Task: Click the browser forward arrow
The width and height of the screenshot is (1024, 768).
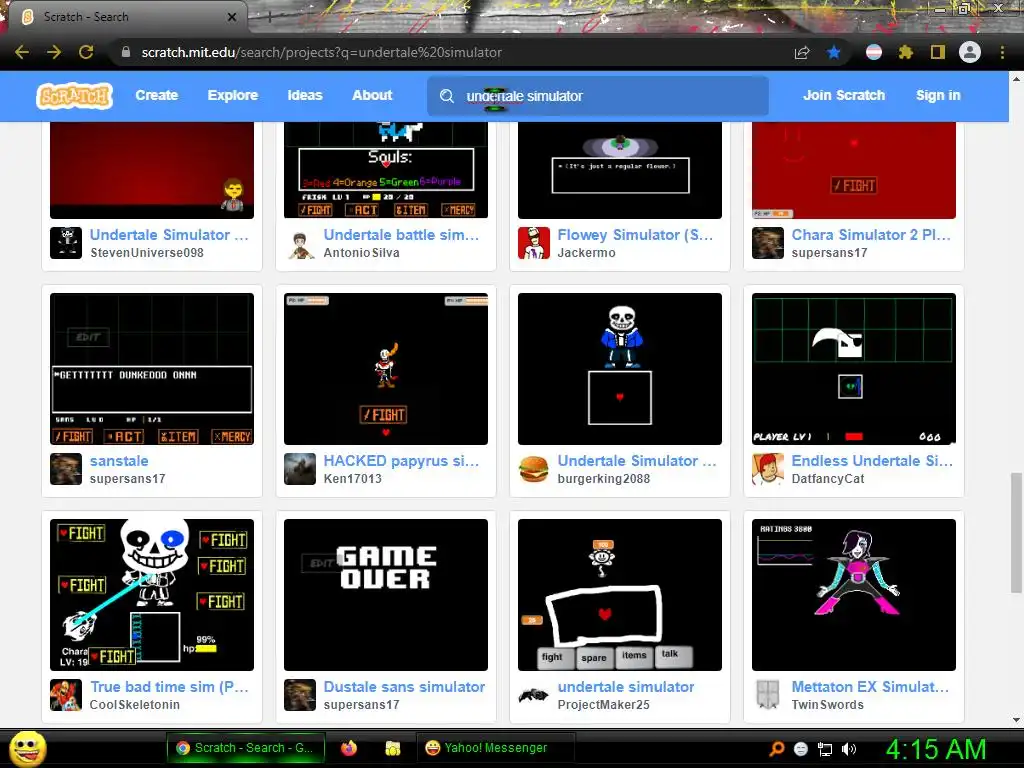Action: 54,52
